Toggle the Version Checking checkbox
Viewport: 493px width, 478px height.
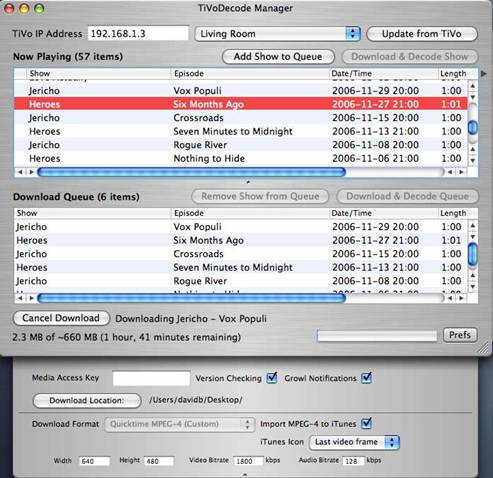[x=272, y=378]
